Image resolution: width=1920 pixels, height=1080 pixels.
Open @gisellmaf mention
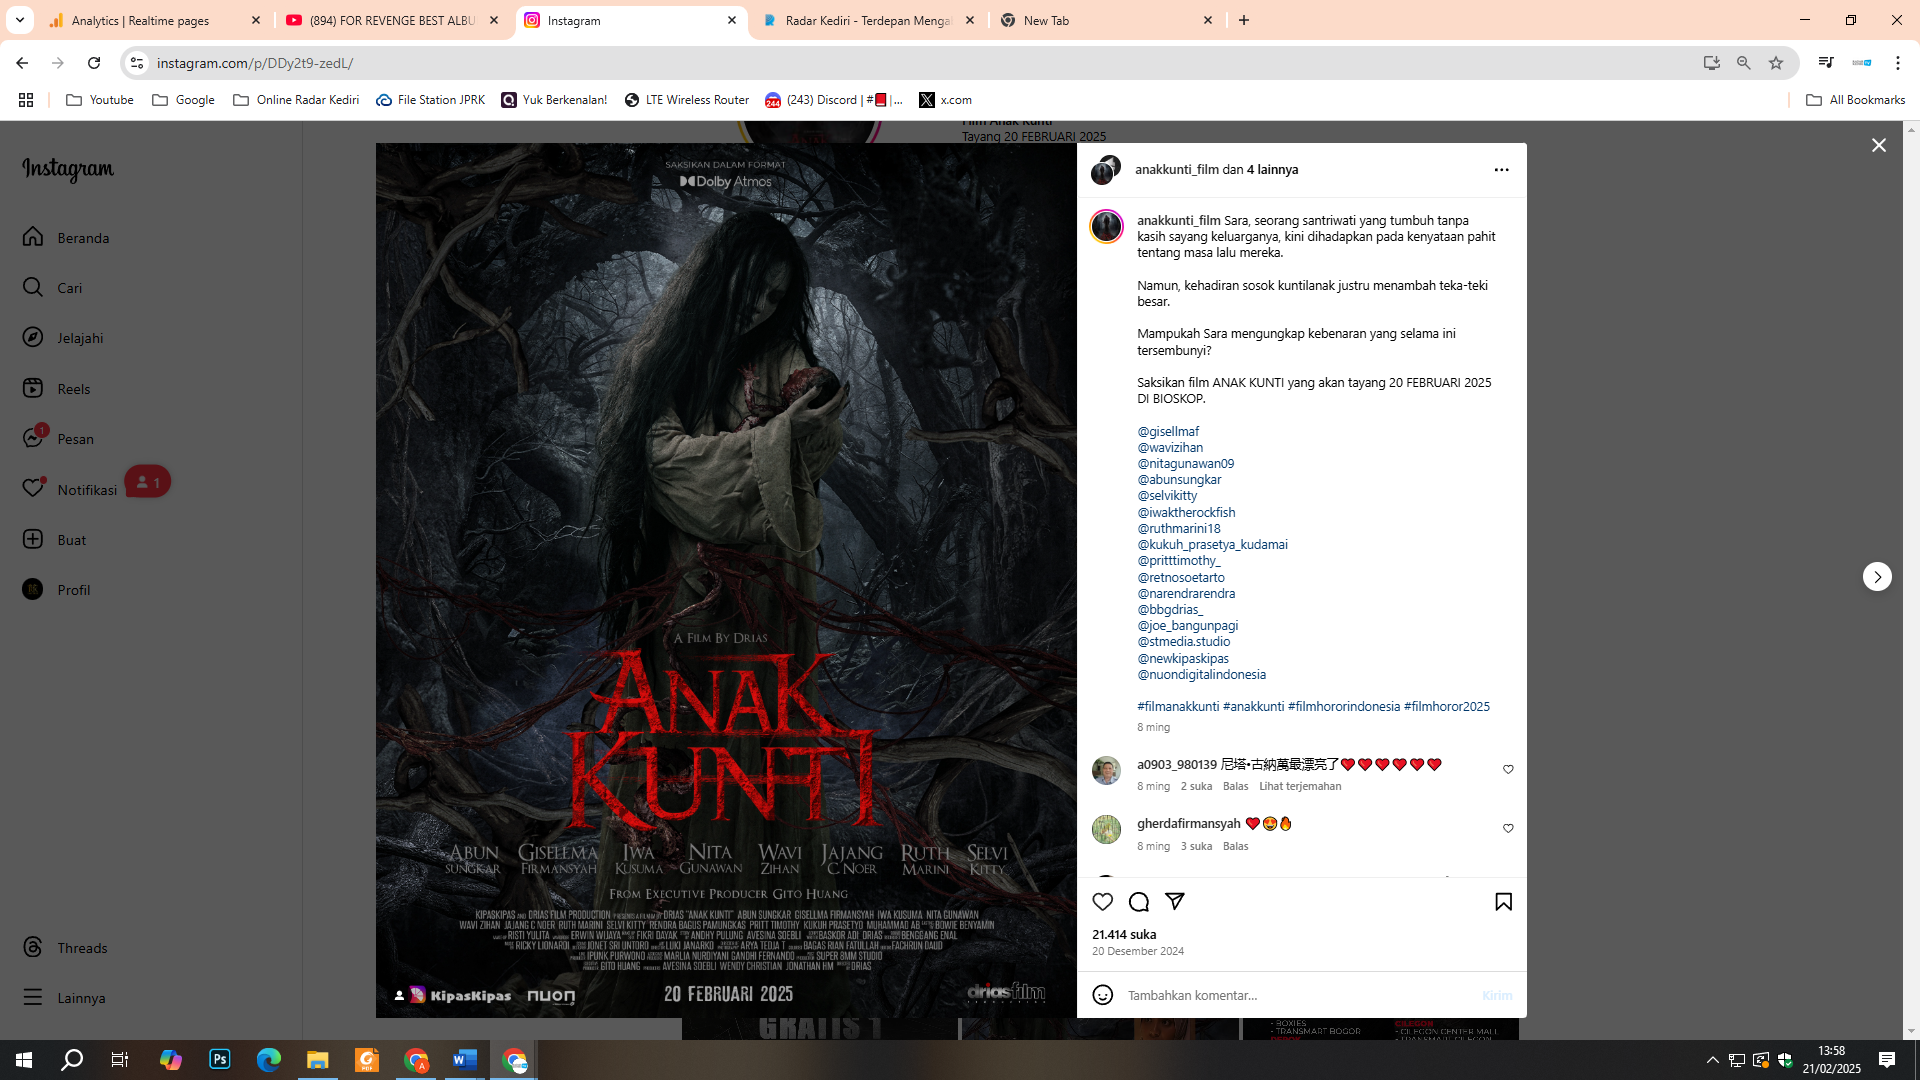pyautogui.click(x=1168, y=431)
